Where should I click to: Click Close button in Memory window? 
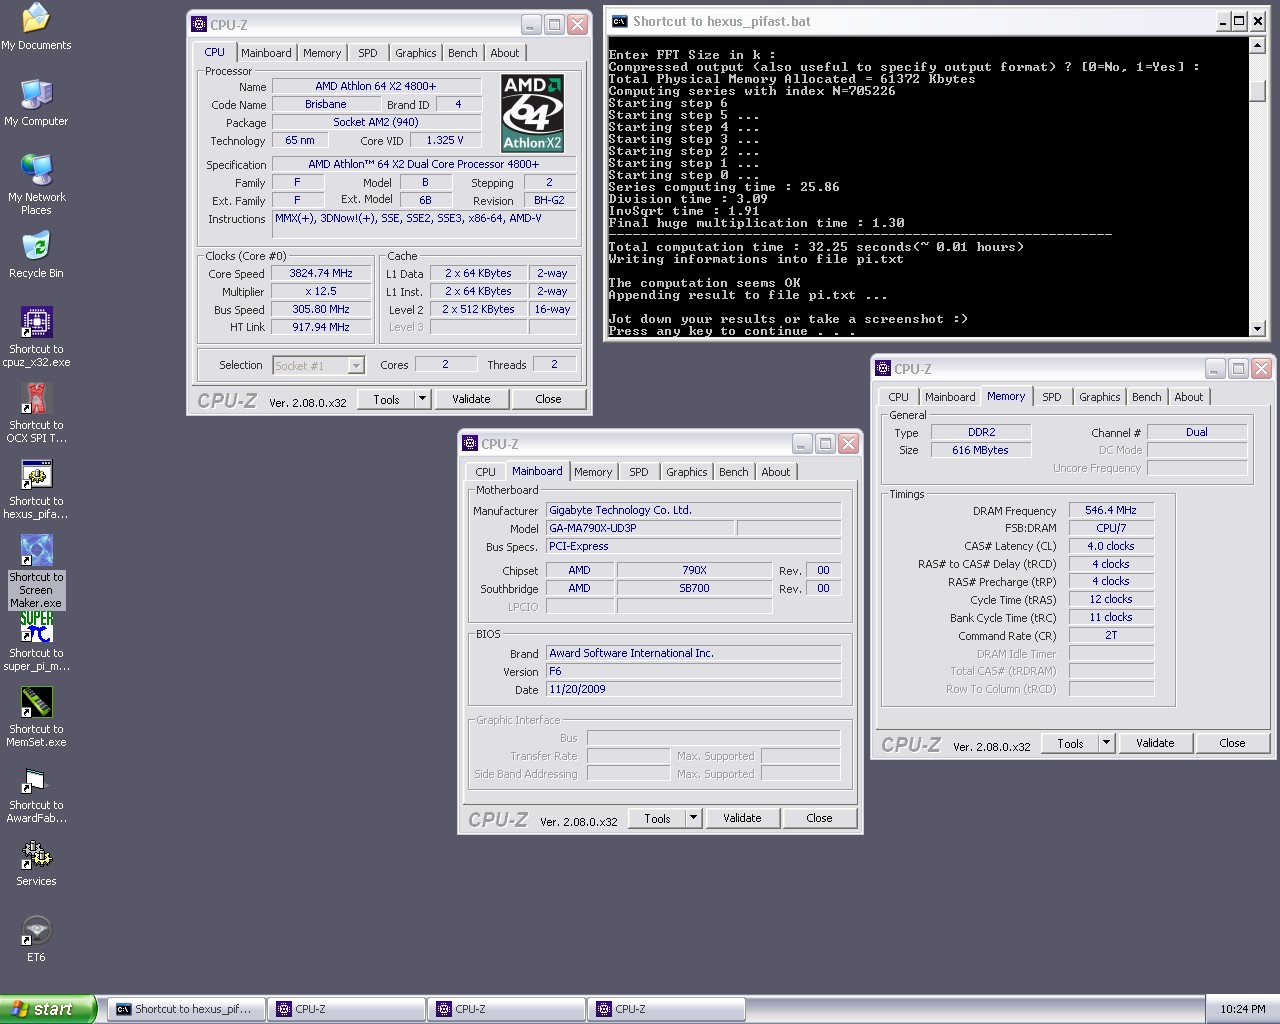click(x=1232, y=743)
